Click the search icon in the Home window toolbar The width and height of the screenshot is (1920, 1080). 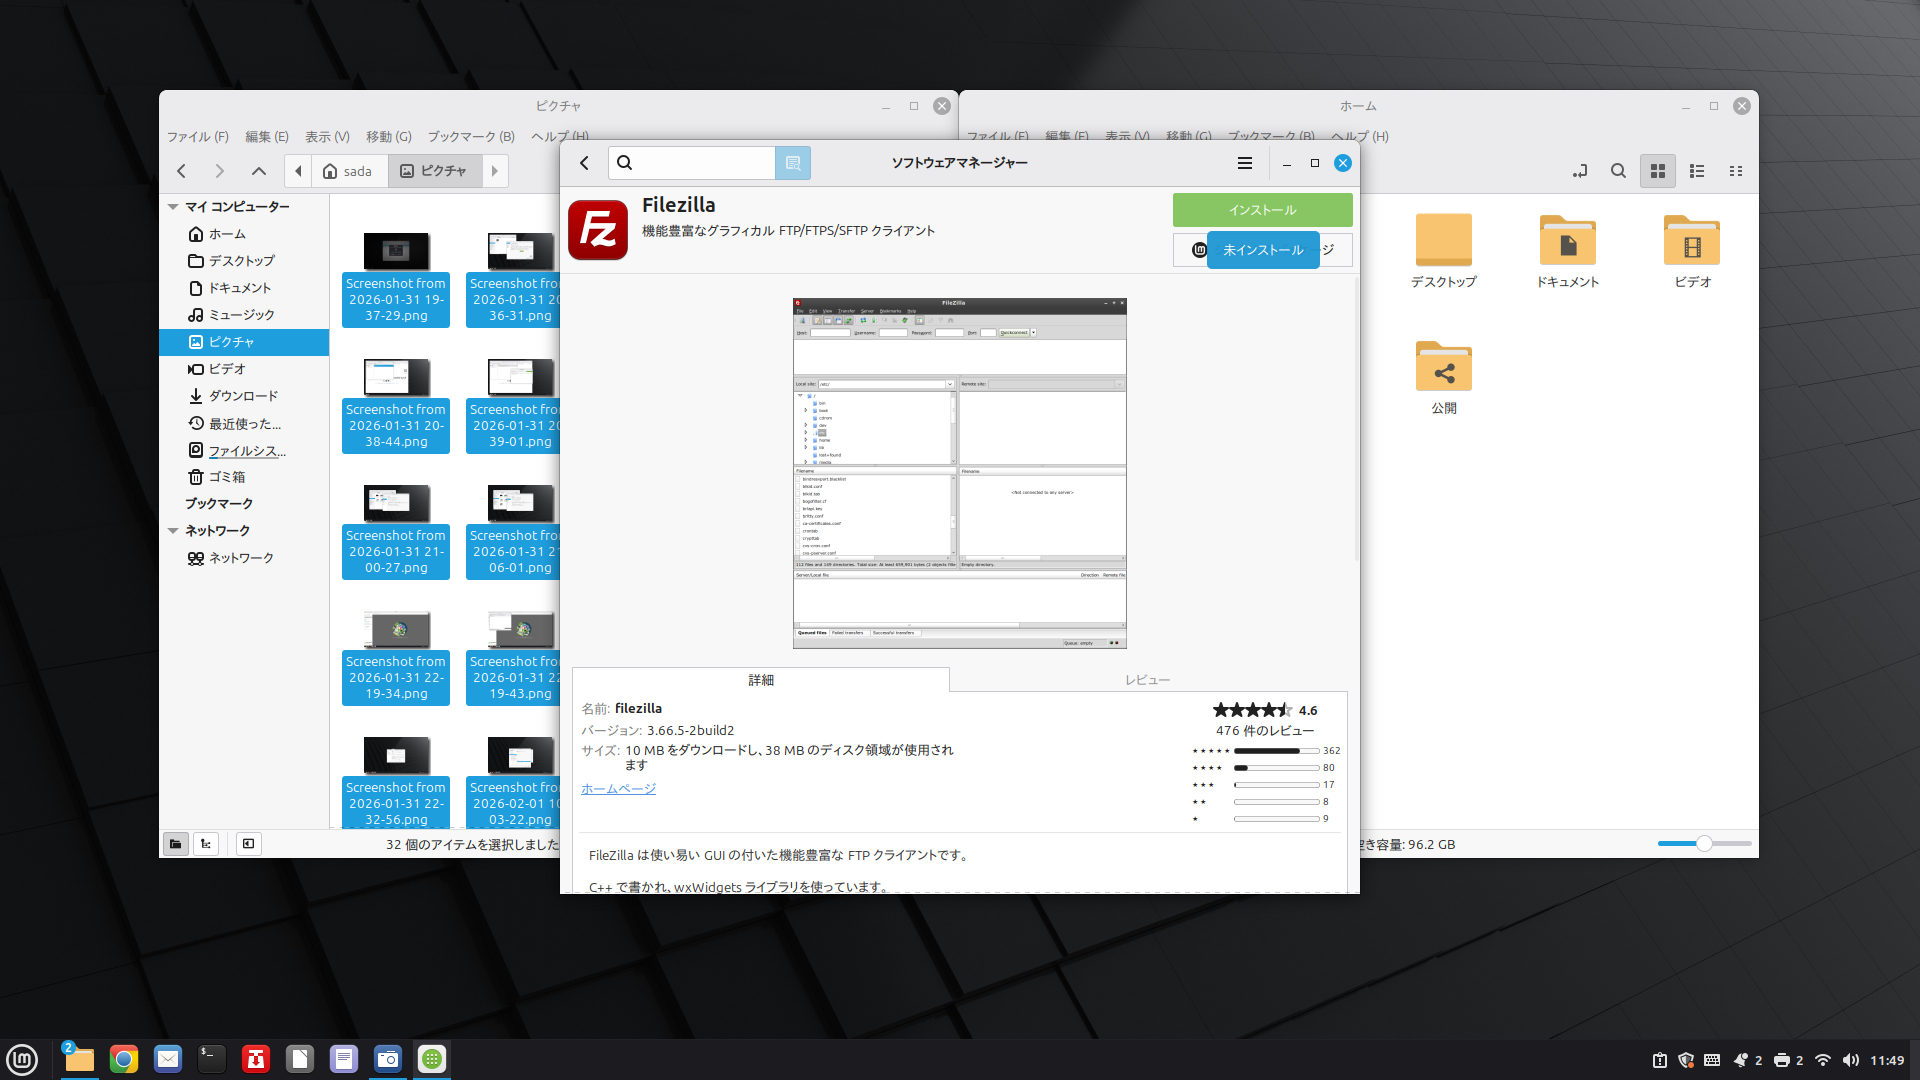pyautogui.click(x=1618, y=171)
